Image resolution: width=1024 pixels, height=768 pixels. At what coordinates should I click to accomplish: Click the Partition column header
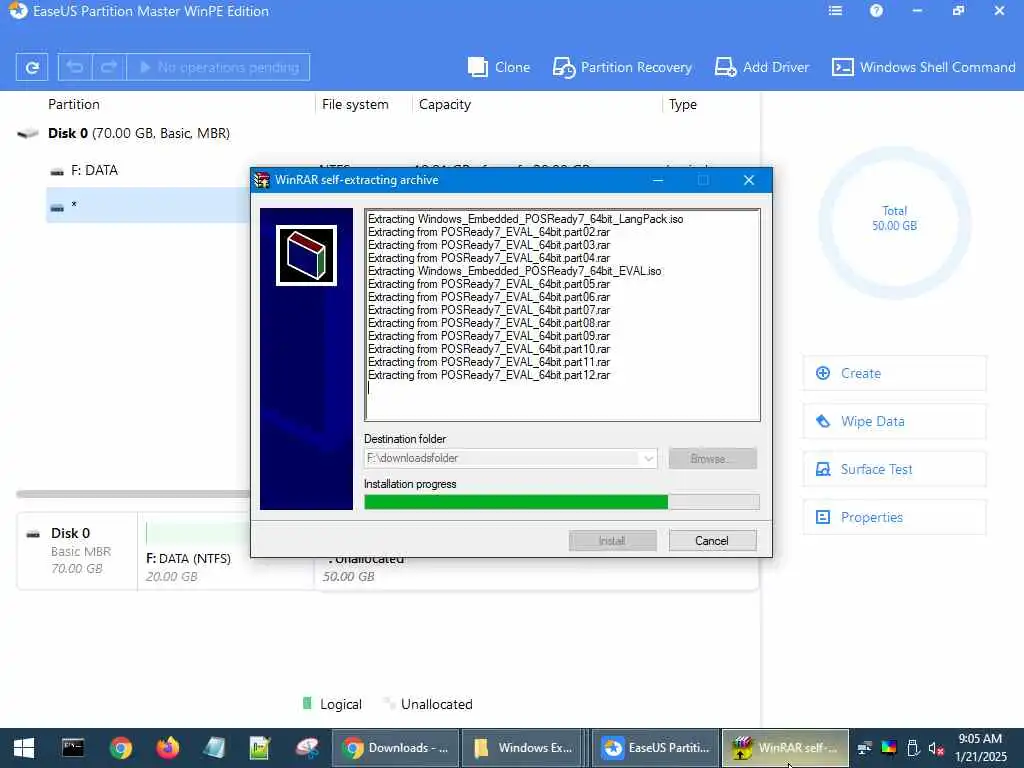74,104
